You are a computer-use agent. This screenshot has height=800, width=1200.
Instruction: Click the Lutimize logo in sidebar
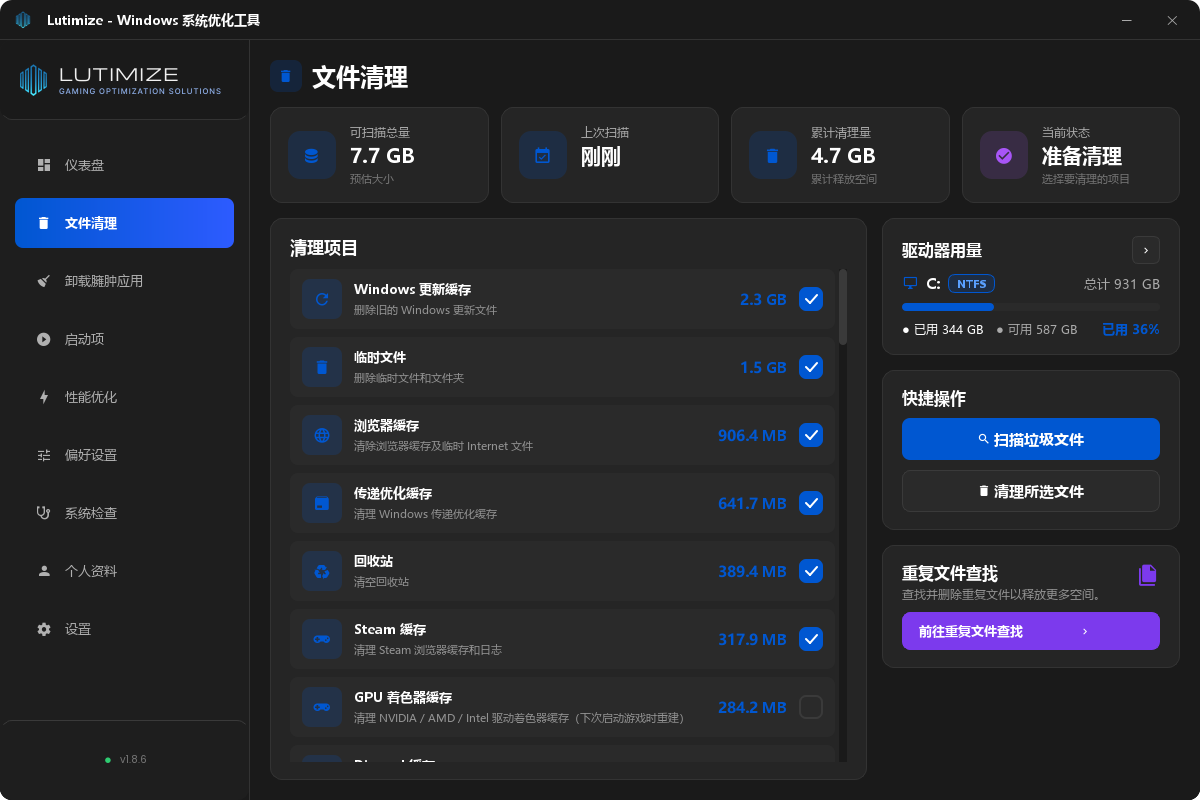[120, 80]
